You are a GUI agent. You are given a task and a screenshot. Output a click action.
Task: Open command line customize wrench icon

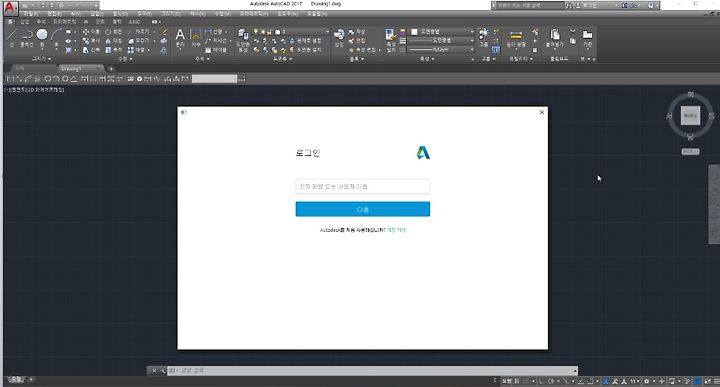[x=163, y=370]
